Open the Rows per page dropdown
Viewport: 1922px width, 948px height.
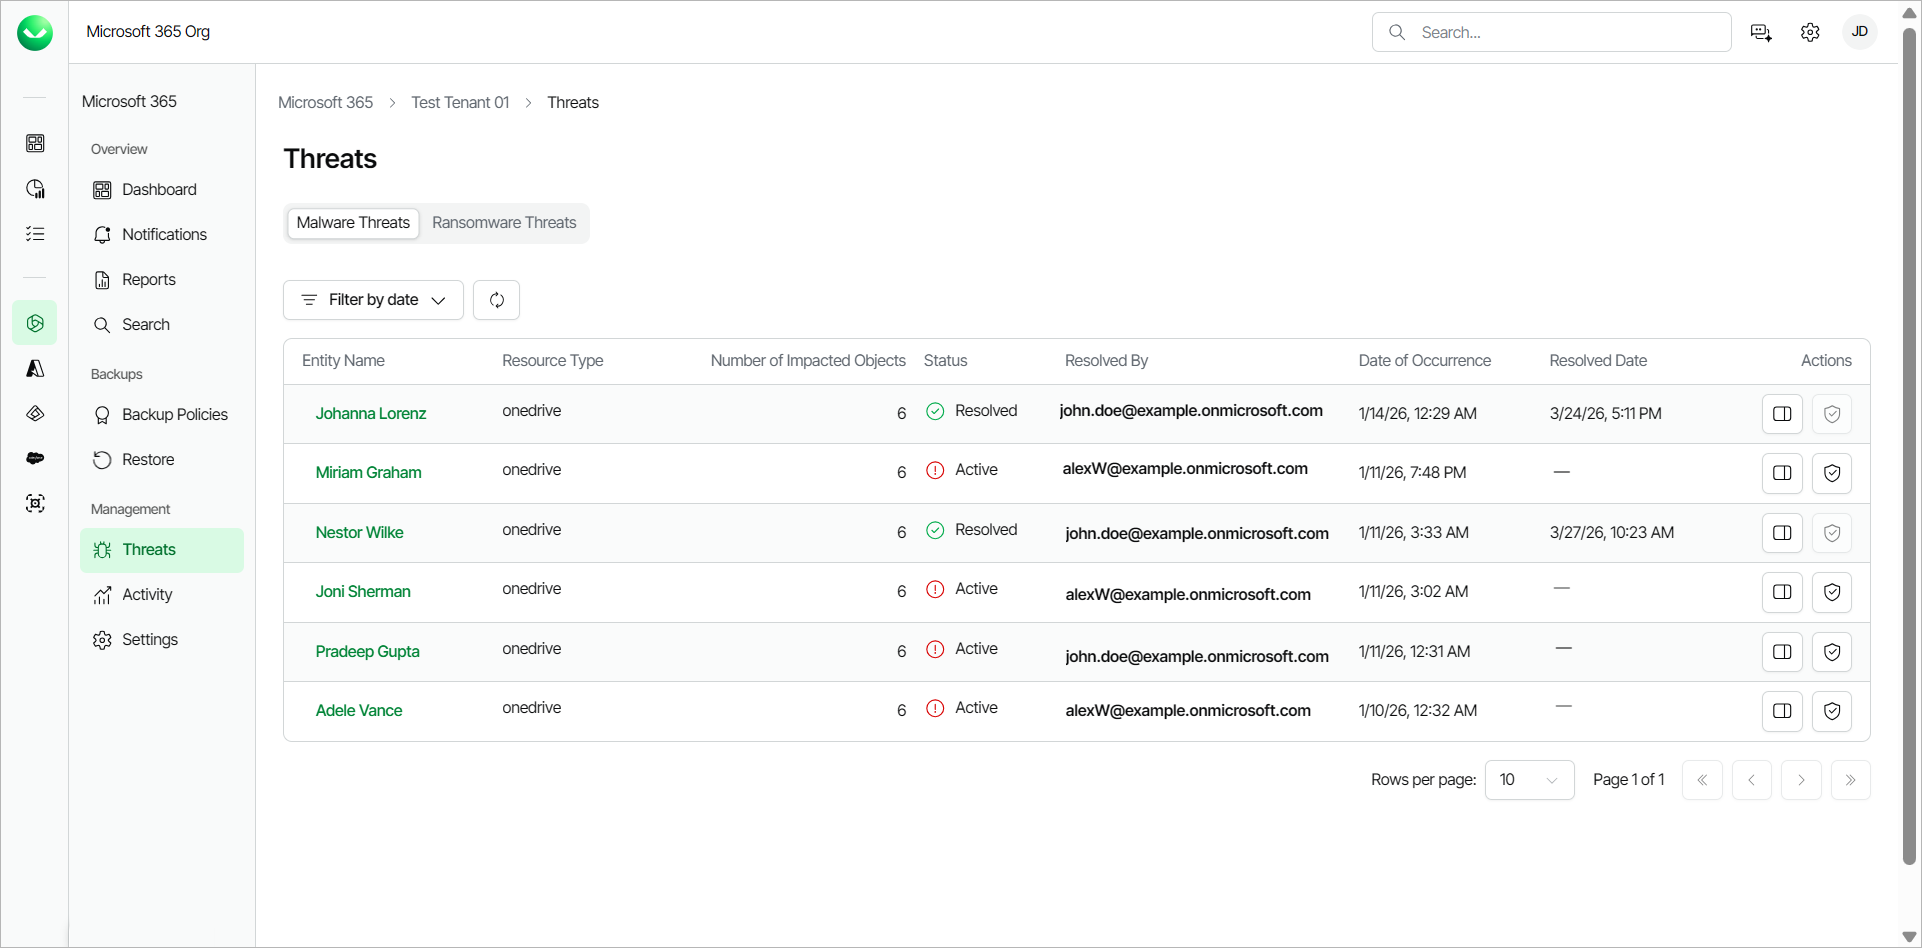pos(1529,780)
